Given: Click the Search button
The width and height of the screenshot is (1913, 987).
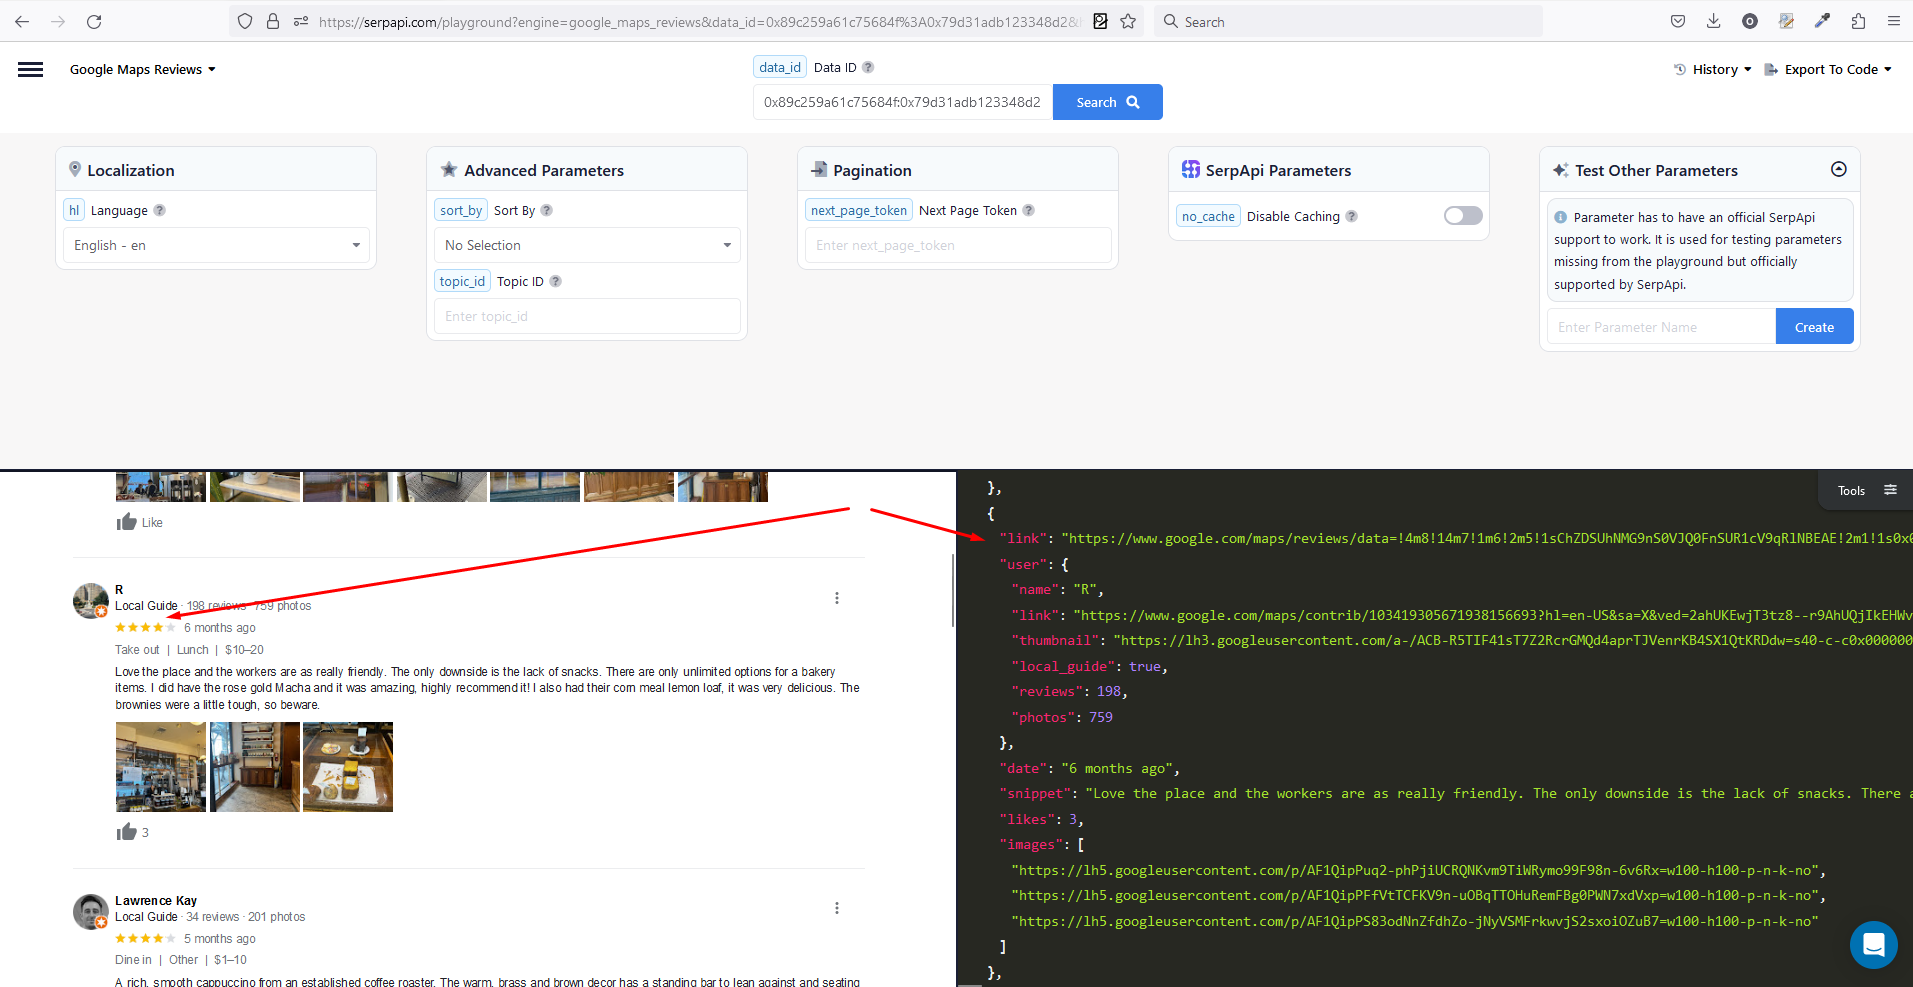Looking at the screenshot, I should click(1106, 101).
